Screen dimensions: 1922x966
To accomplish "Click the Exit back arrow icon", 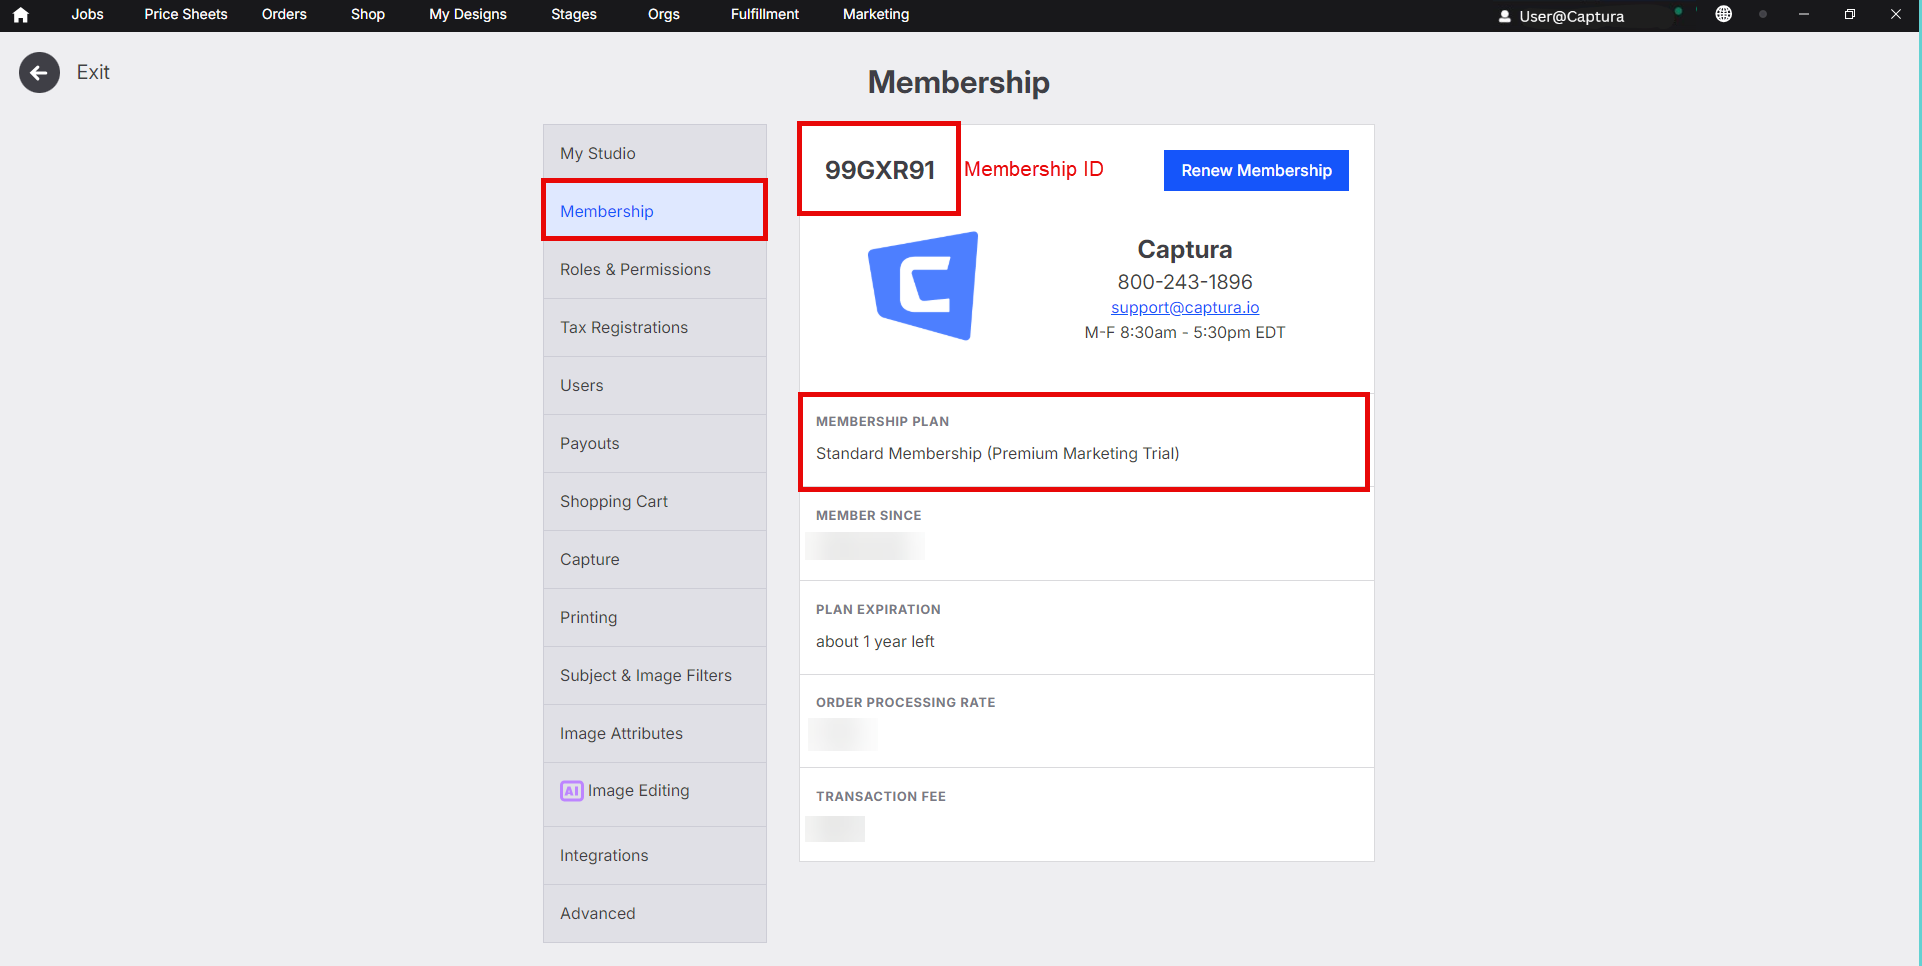I will tap(39, 73).
